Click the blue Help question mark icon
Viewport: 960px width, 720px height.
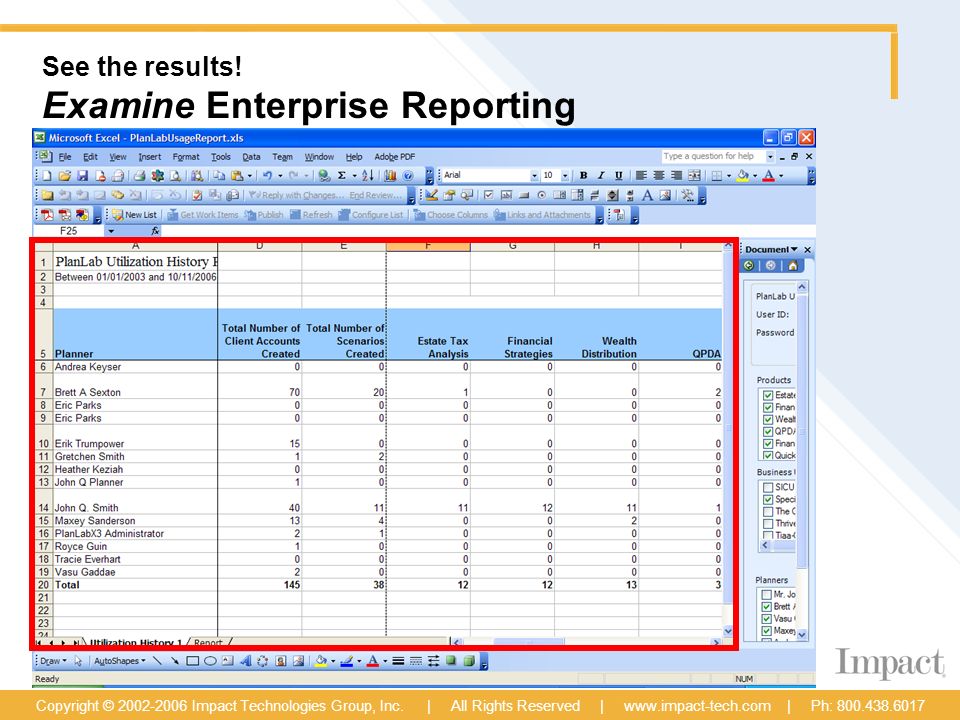pyautogui.click(x=408, y=176)
